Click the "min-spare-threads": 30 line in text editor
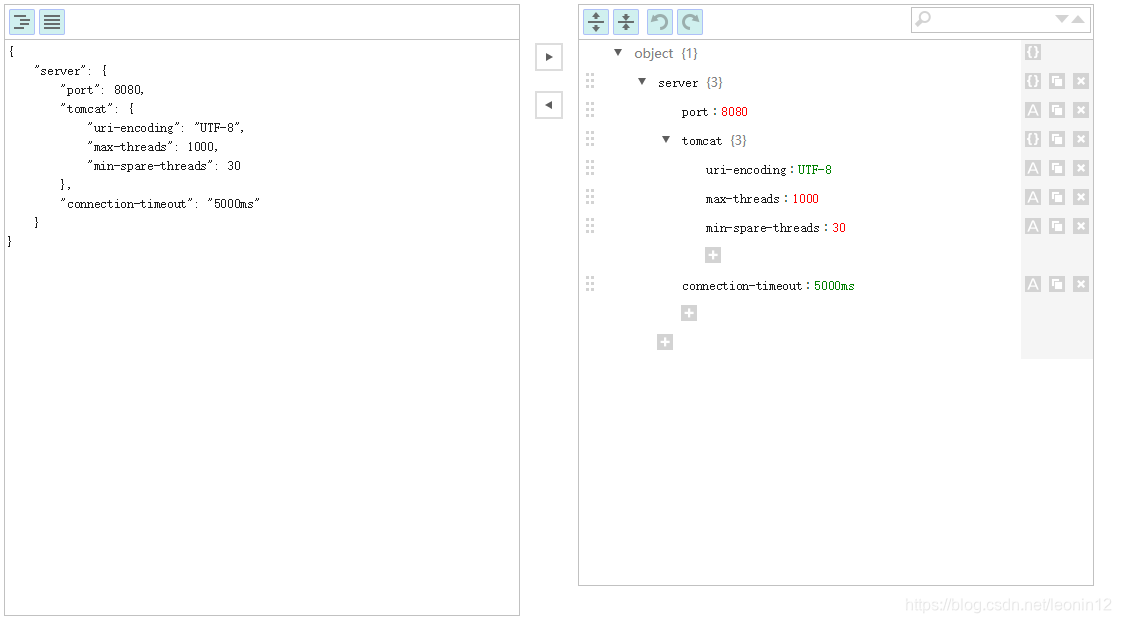This screenshot has height=623, width=1121. [x=164, y=166]
